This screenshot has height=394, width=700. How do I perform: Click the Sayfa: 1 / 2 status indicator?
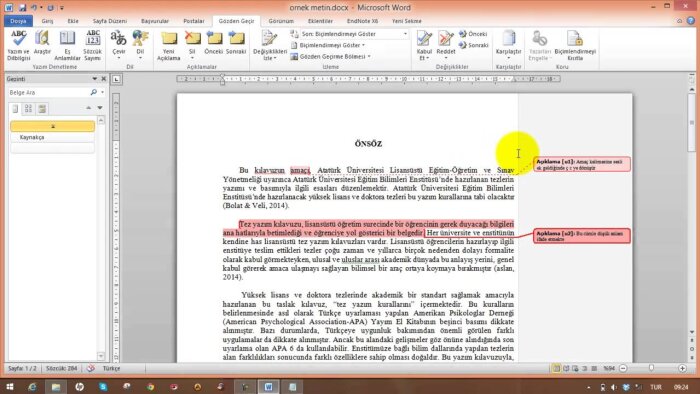coord(22,369)
